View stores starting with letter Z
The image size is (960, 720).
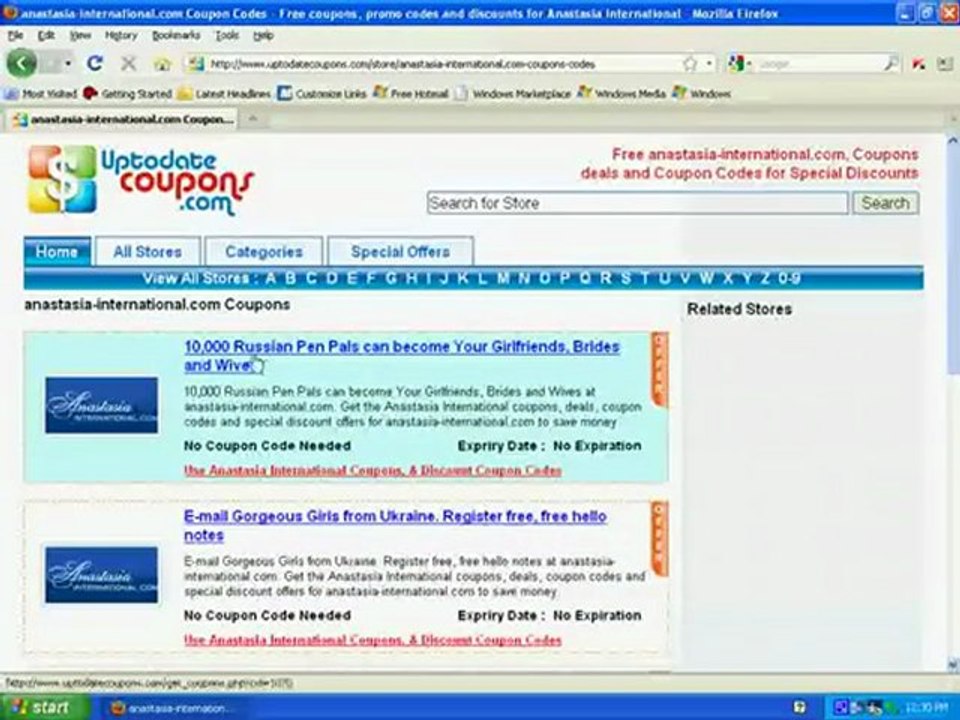tap(765, 279)
